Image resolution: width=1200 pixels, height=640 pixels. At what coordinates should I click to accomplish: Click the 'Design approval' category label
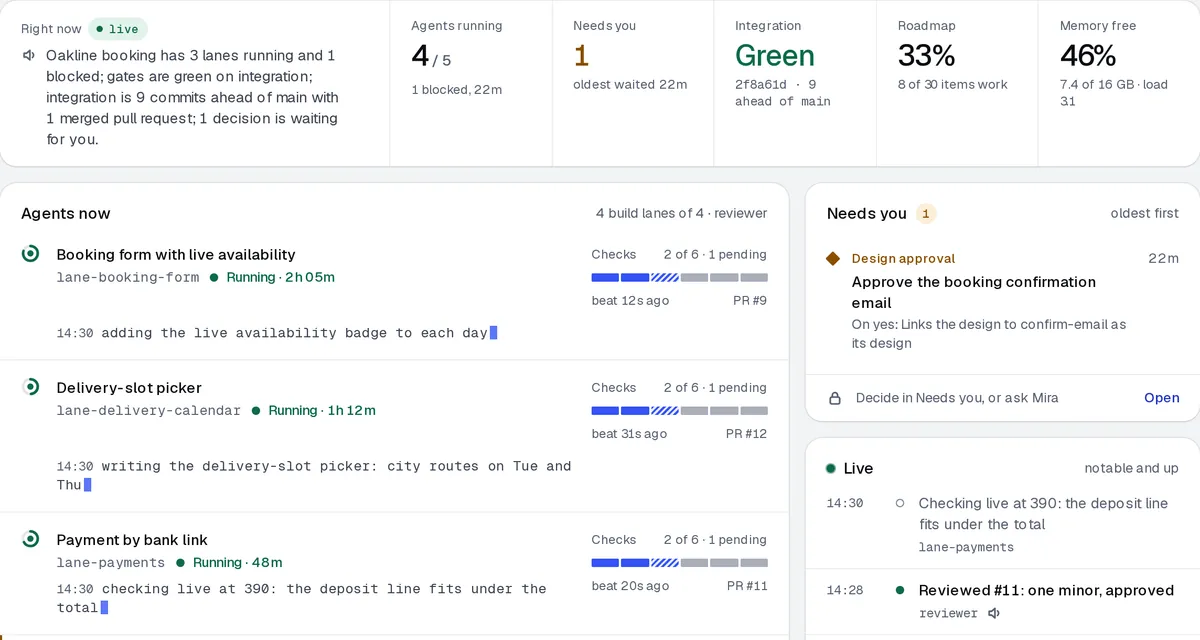(903, 258)
